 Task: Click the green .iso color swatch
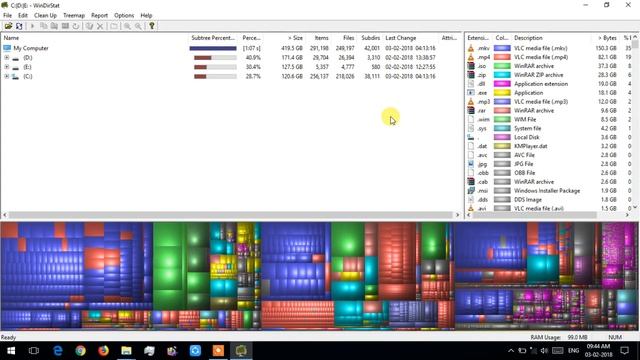pyautogui.click(x=502, y=66)
